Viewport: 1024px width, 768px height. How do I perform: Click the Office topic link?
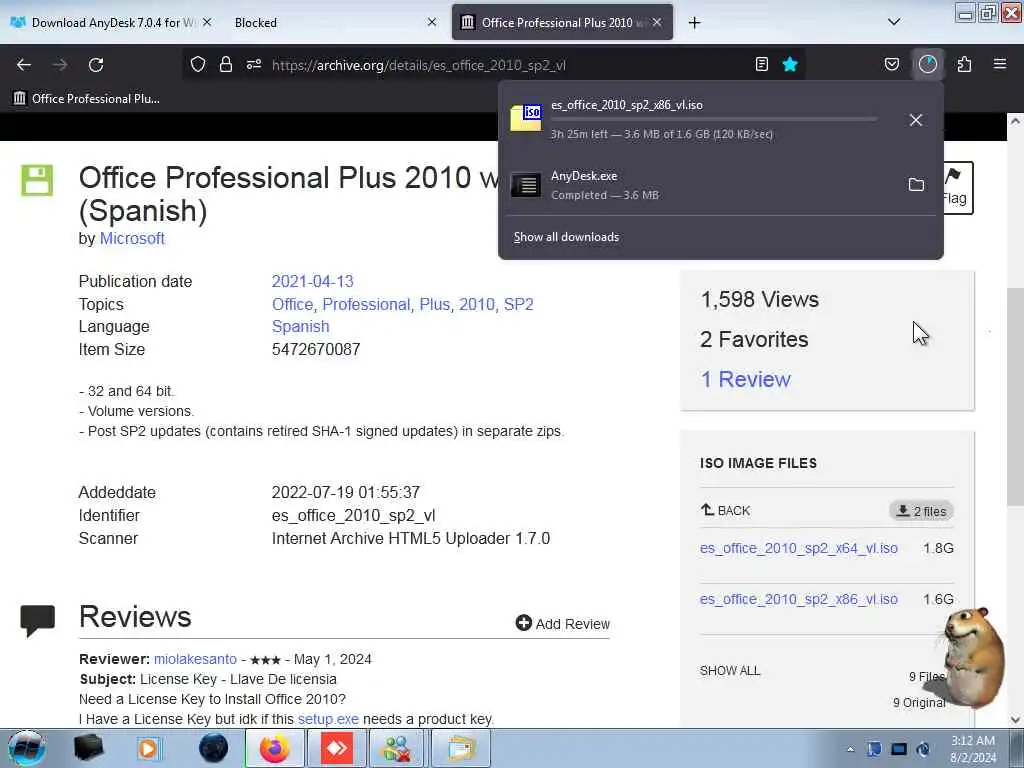click(292, 304)
